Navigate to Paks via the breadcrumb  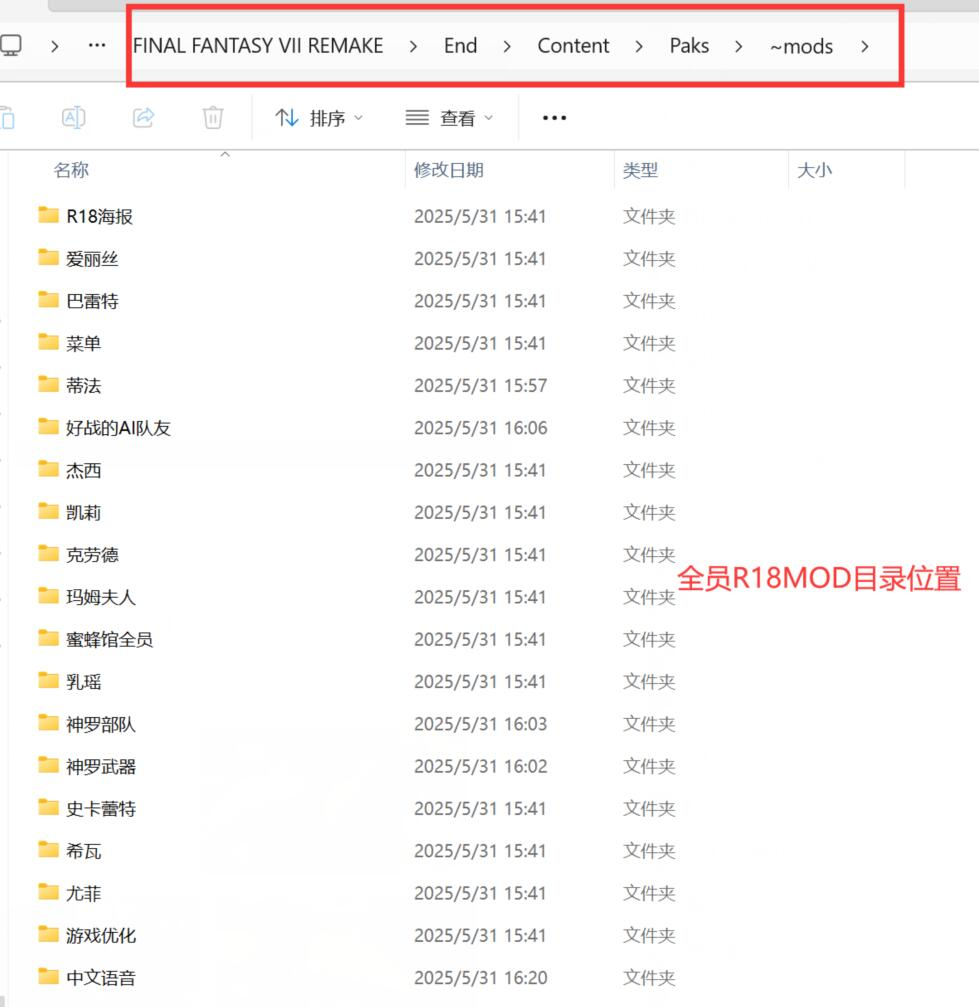pyautogui.click(x=689, y=45)
